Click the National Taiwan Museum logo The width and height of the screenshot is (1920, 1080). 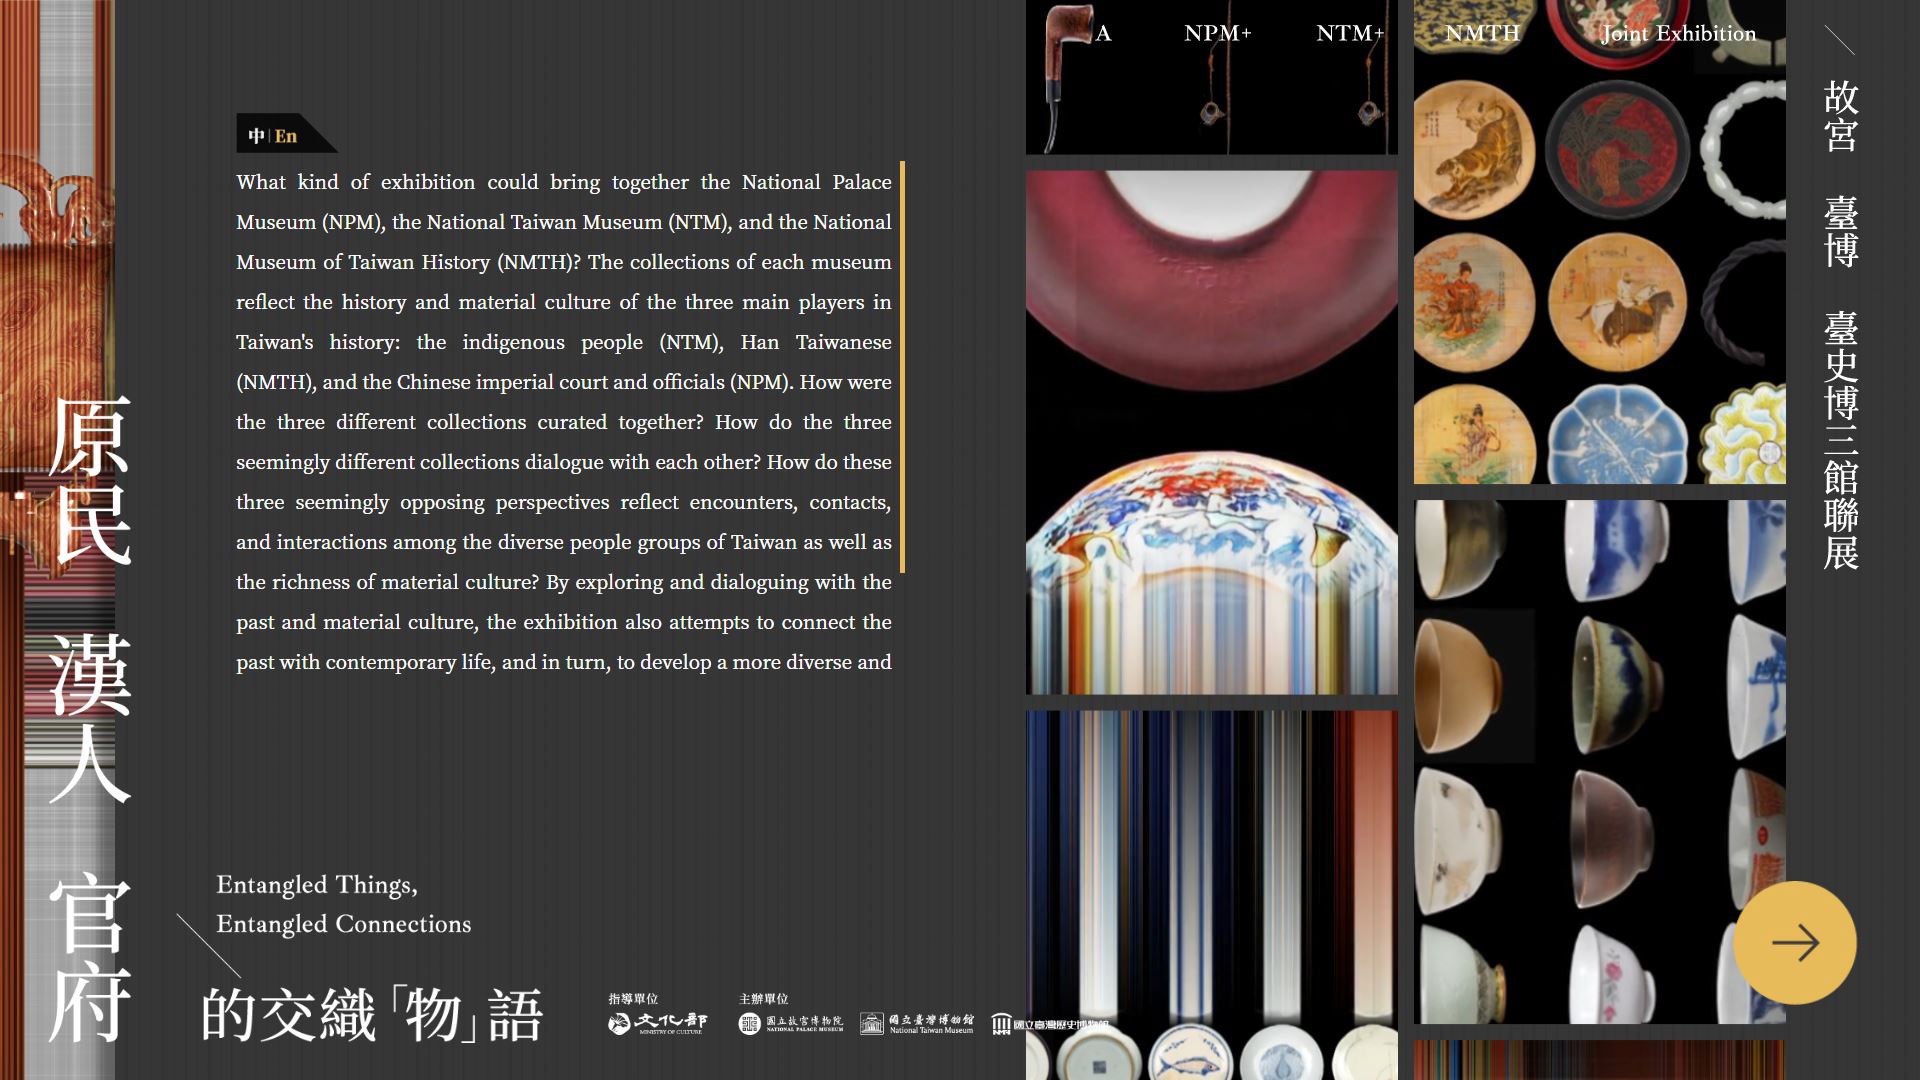coord(916,1023)
